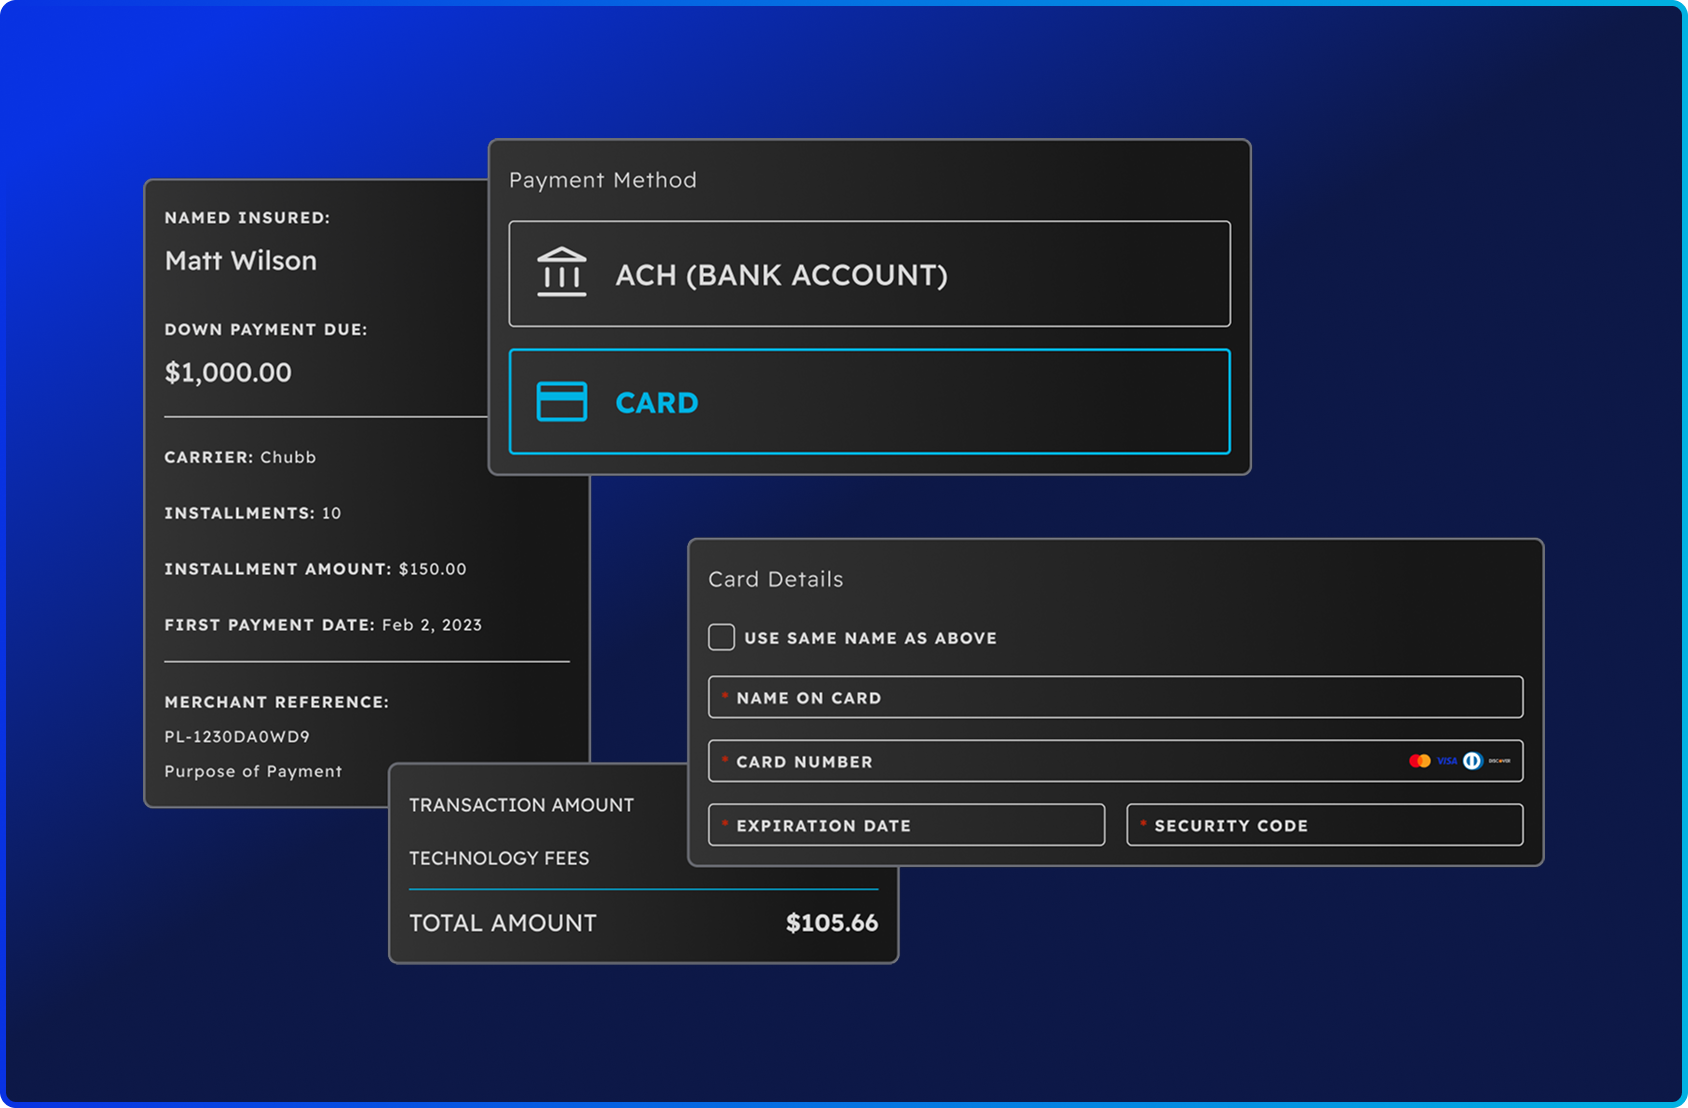Click the Card Details heading

776,579
